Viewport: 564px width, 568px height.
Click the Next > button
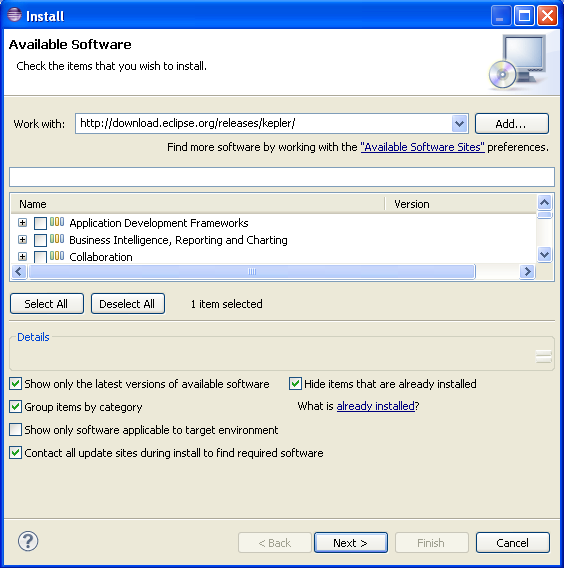351,543
